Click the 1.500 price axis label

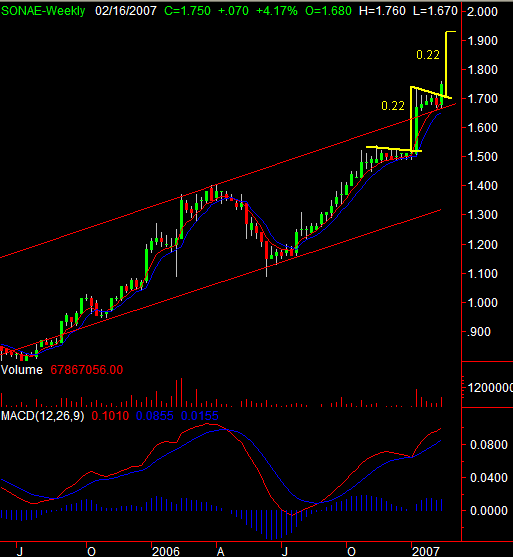482,157
